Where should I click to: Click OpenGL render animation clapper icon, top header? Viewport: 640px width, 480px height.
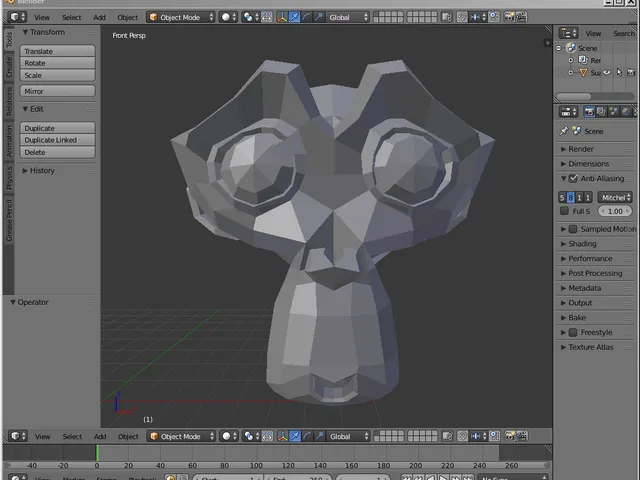(521, 17)
